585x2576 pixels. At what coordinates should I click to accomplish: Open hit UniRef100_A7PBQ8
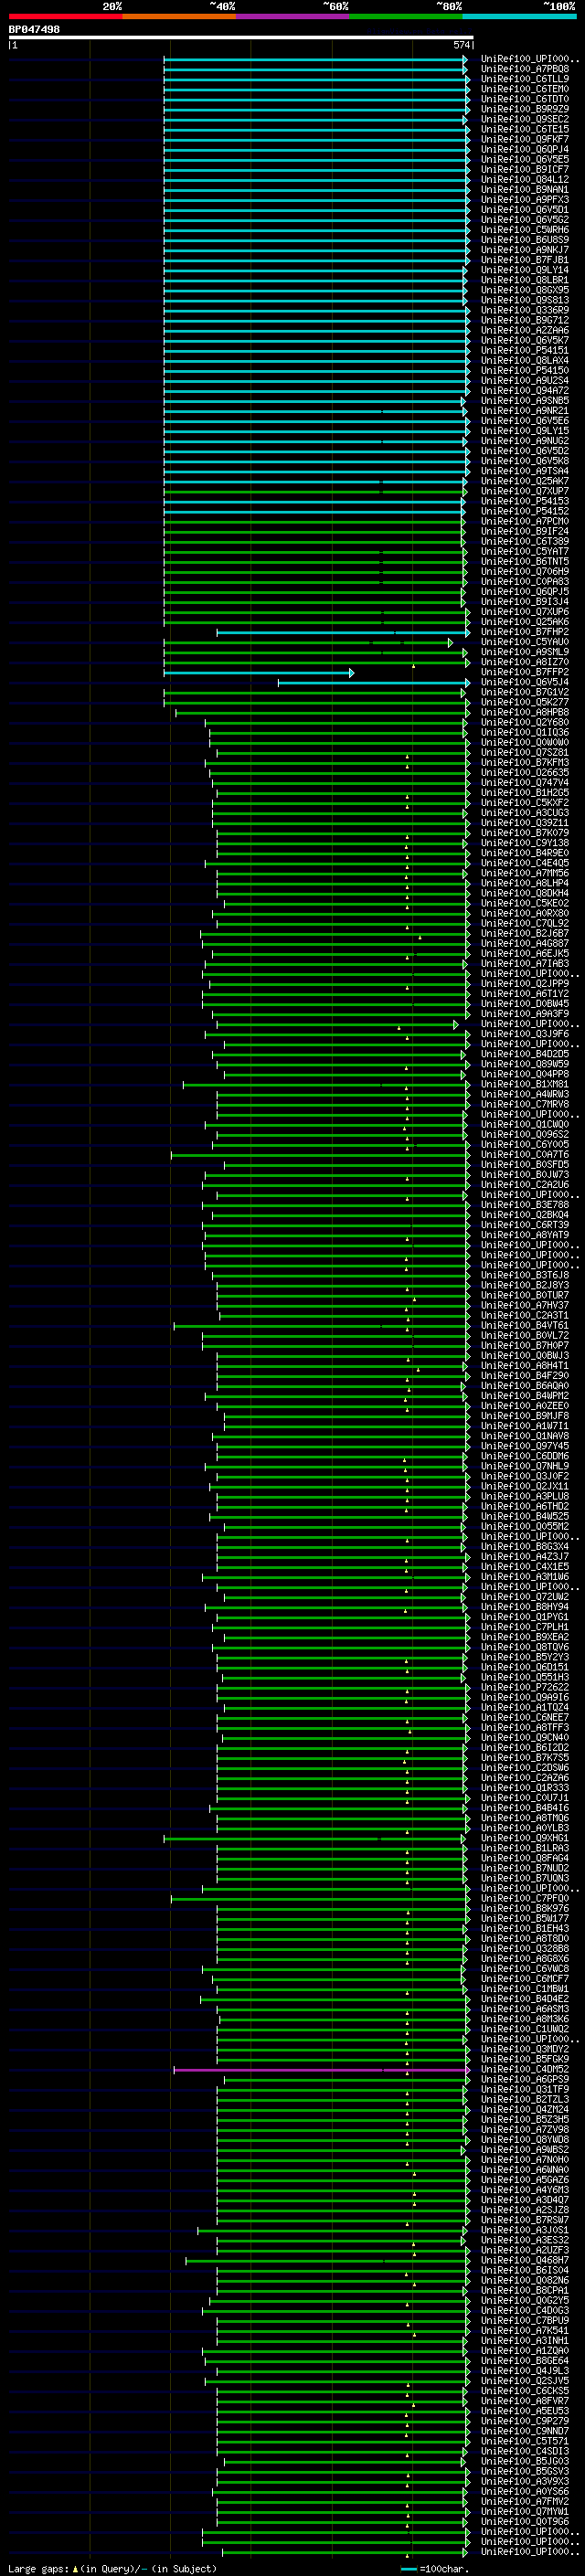pyautogui.click(x=524, y=69)
